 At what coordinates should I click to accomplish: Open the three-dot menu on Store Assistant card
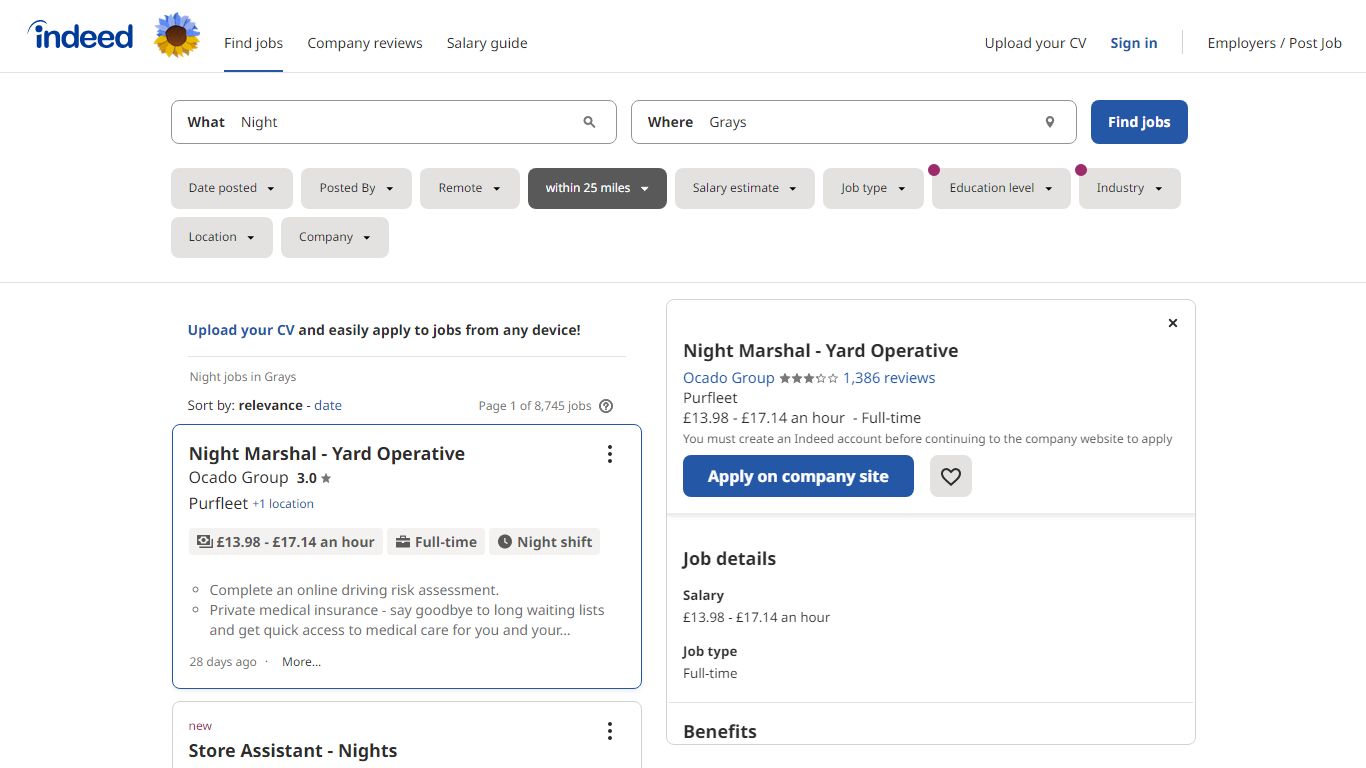click(610, 731)
